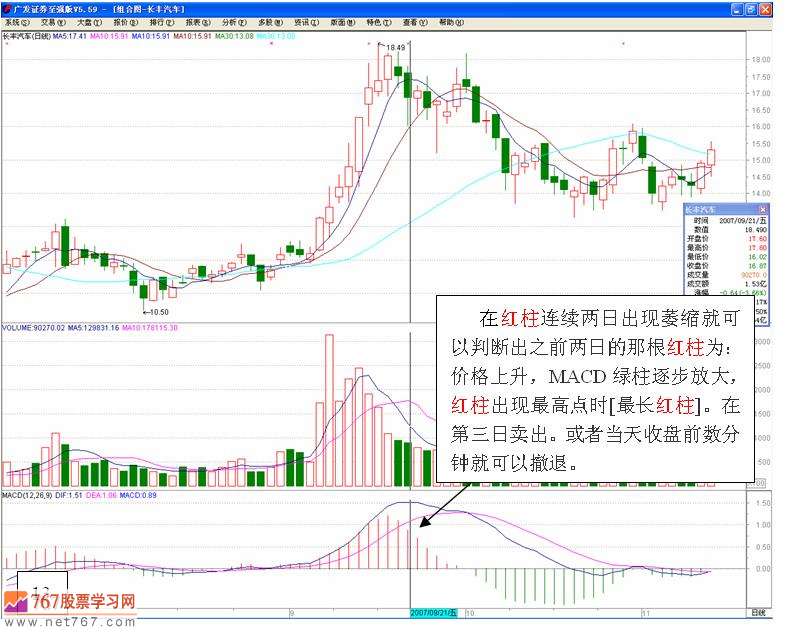Expand the 报价 dropdown menu
This screenshot has width=787, height=632.
[x=123, y=21]
